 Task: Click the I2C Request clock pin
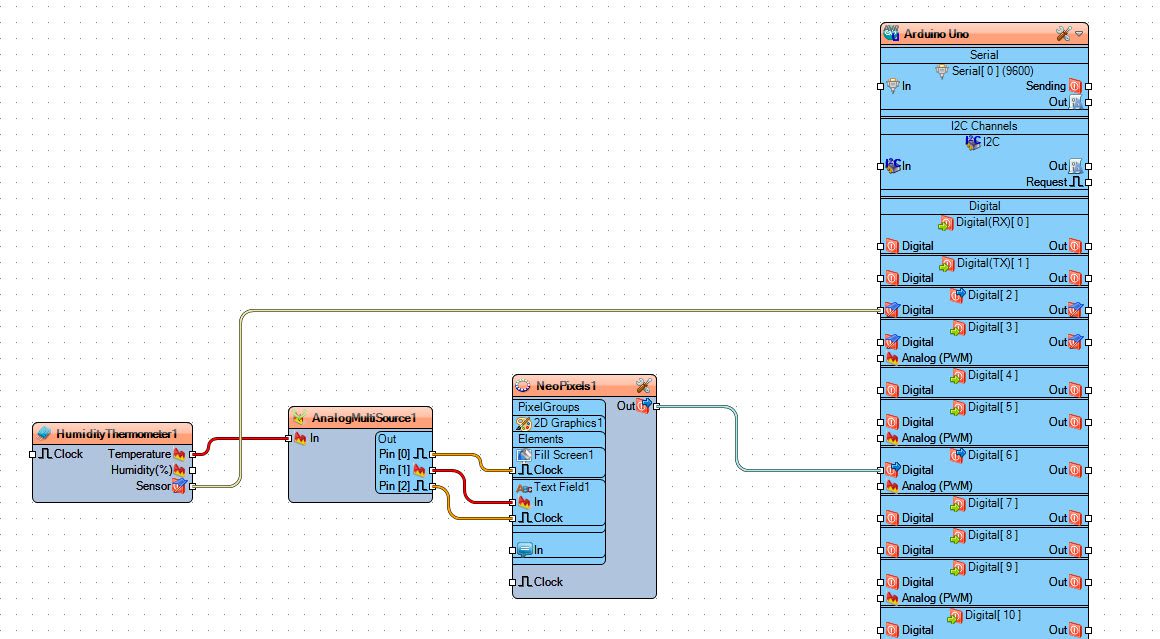[1088, 182]
